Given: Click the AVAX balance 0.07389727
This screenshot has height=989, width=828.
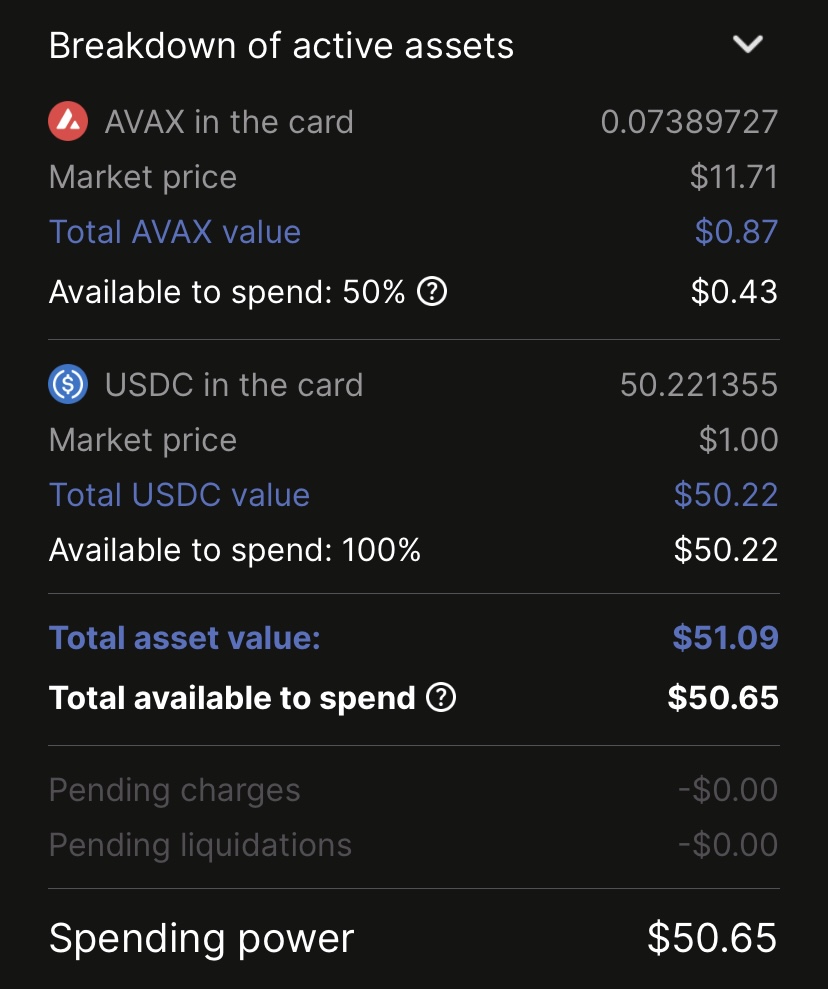Looking at the screenshot, I should click(x=689, y=122).
